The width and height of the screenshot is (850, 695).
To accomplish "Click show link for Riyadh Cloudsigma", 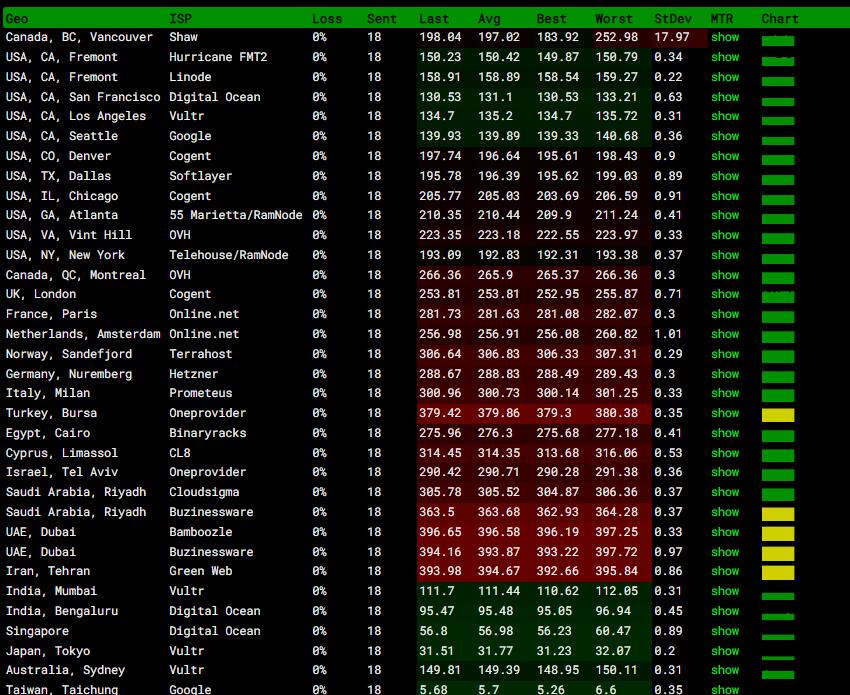I will [725, 492].
